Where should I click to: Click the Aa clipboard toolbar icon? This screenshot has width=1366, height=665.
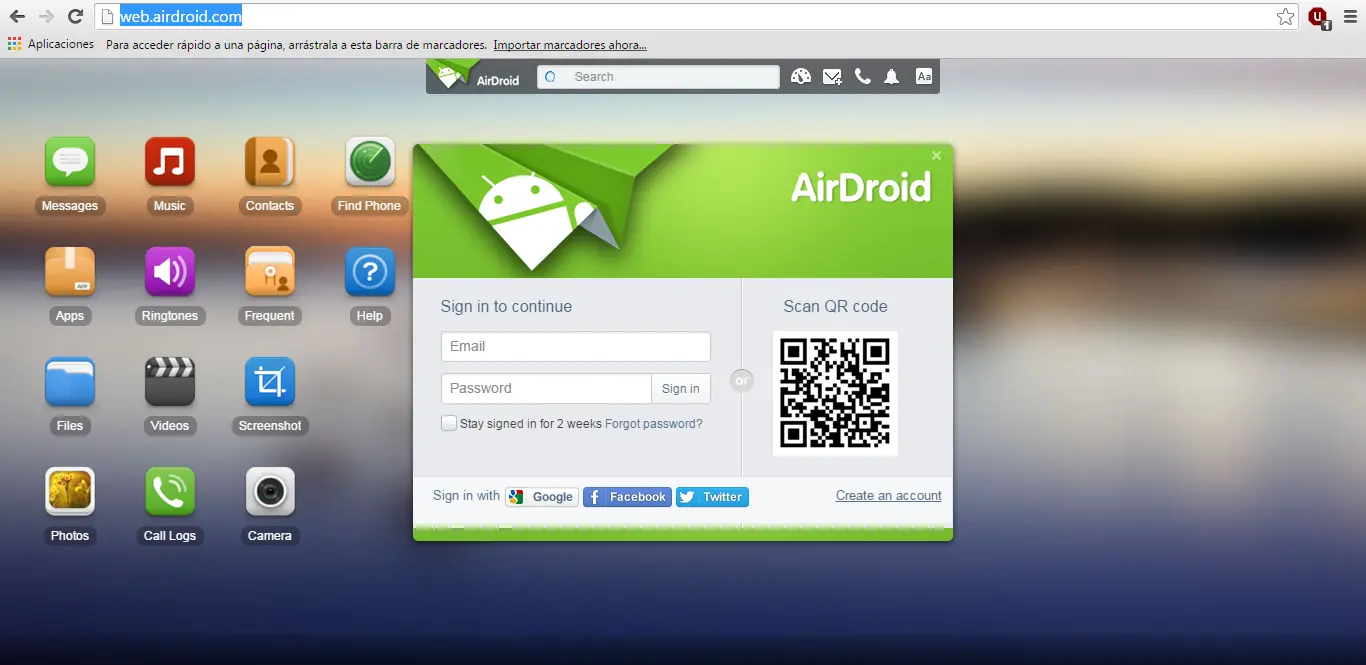924,76
